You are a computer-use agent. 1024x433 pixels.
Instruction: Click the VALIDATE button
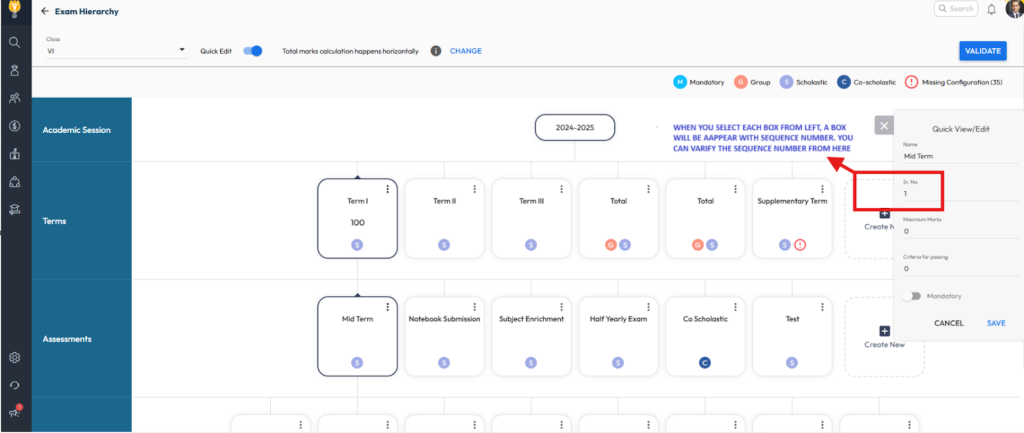[983, 51]
